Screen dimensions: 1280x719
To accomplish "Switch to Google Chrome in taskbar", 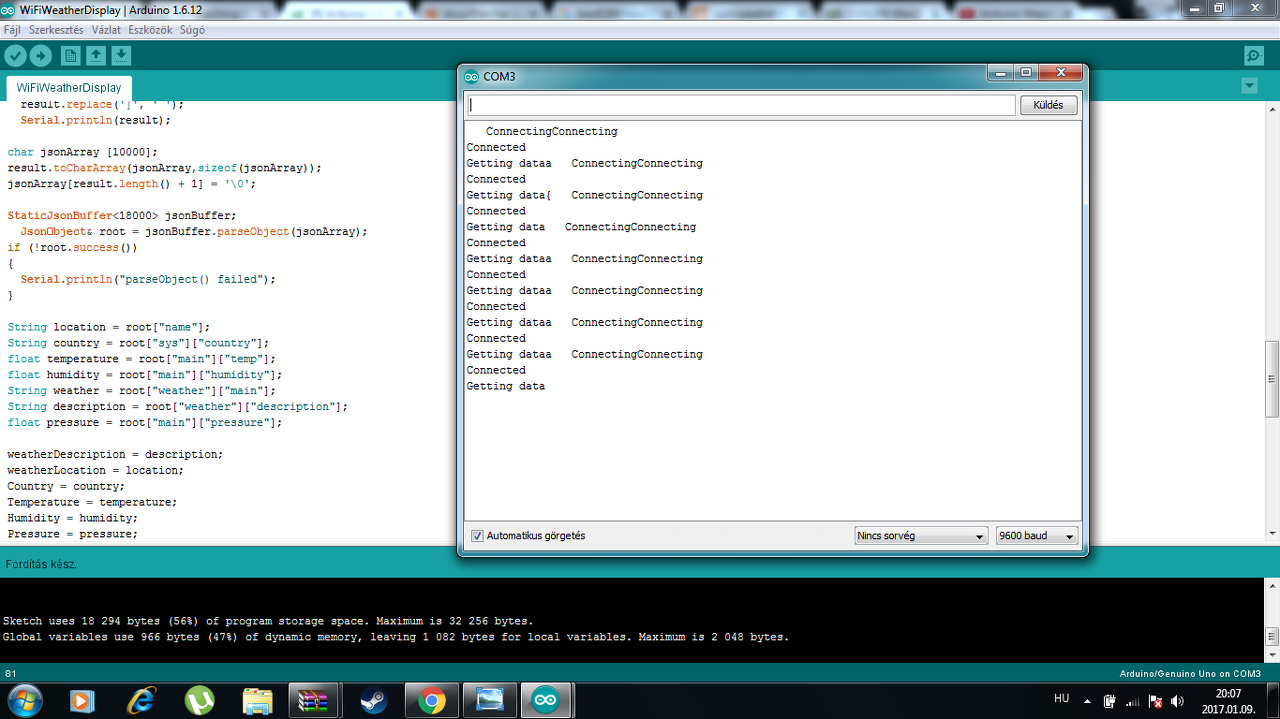I will click(432, 700).
